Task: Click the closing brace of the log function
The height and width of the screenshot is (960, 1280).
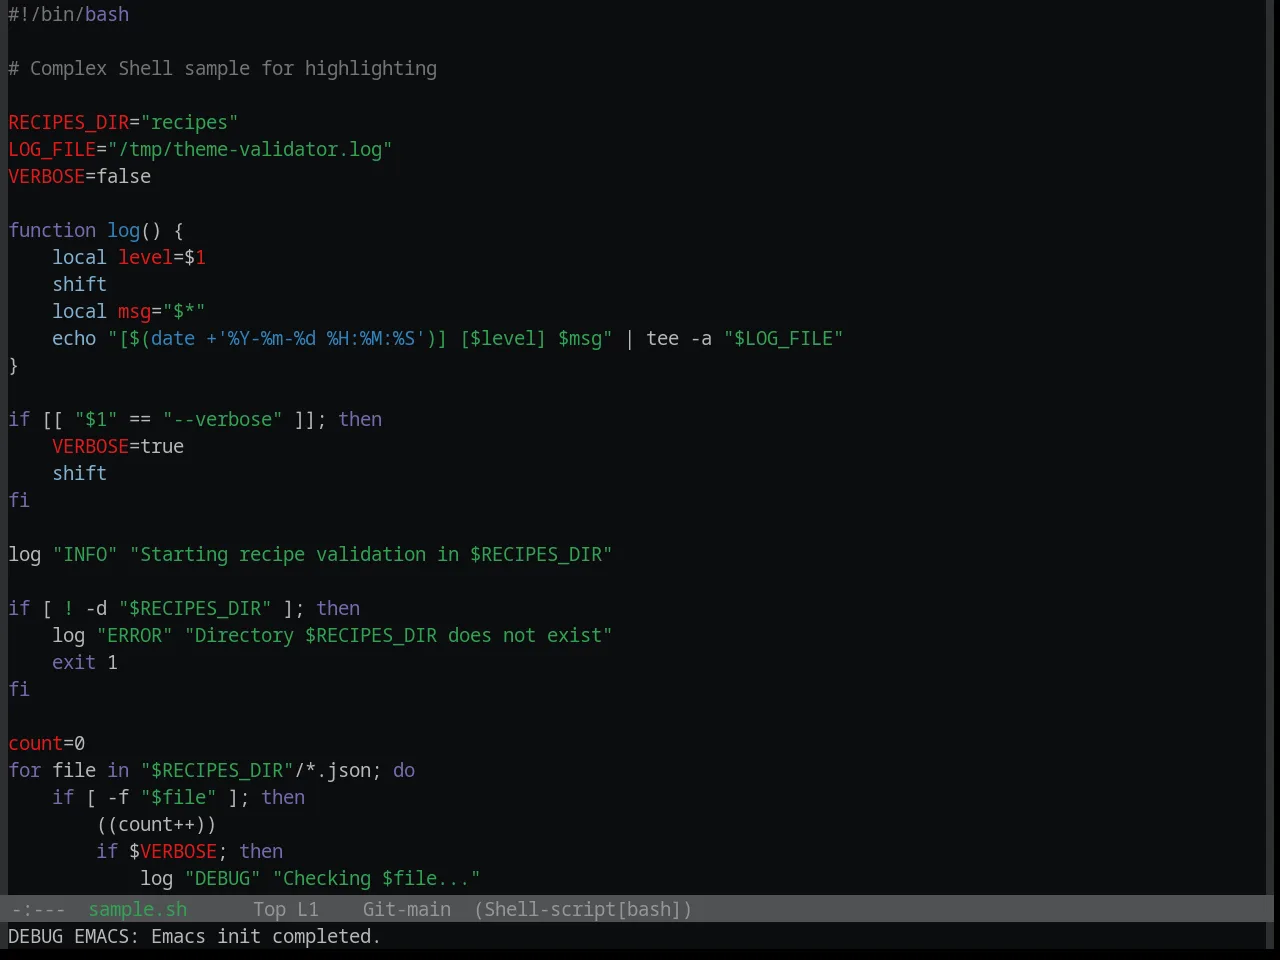Action: [x=14, y=365]
